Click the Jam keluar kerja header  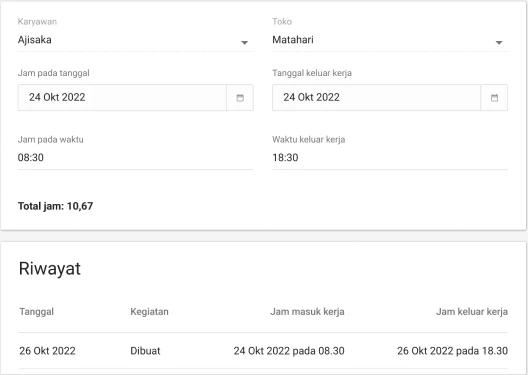tap(472, 312)
